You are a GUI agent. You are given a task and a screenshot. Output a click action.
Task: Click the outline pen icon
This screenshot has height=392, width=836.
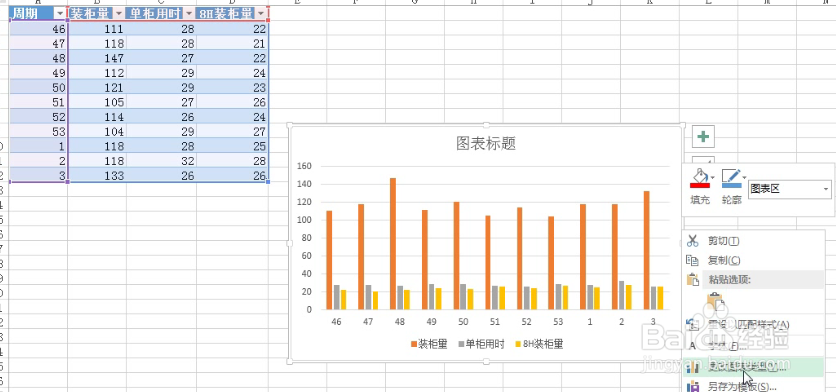731,178
